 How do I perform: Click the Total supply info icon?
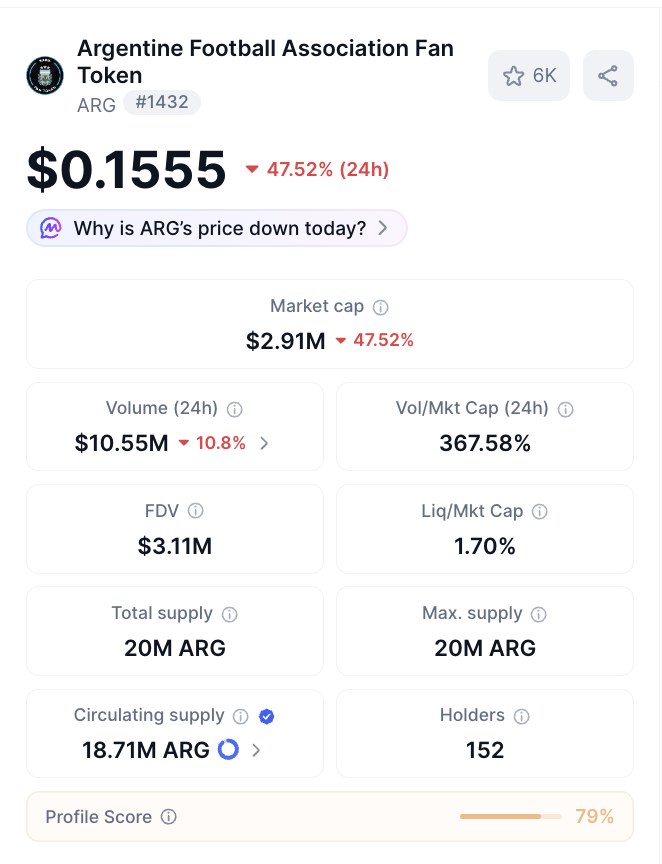pyautogui.click(x=229, y=614)
